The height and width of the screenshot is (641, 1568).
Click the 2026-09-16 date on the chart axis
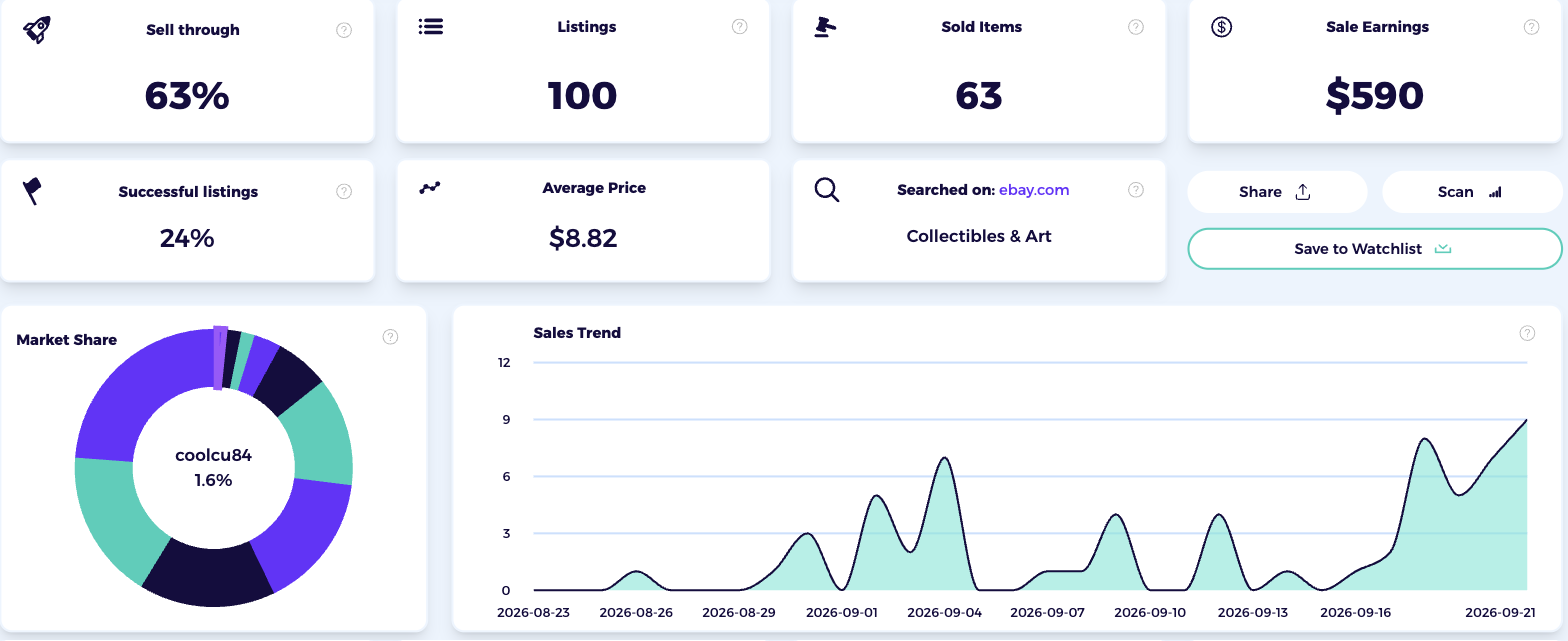(1355, 612)
